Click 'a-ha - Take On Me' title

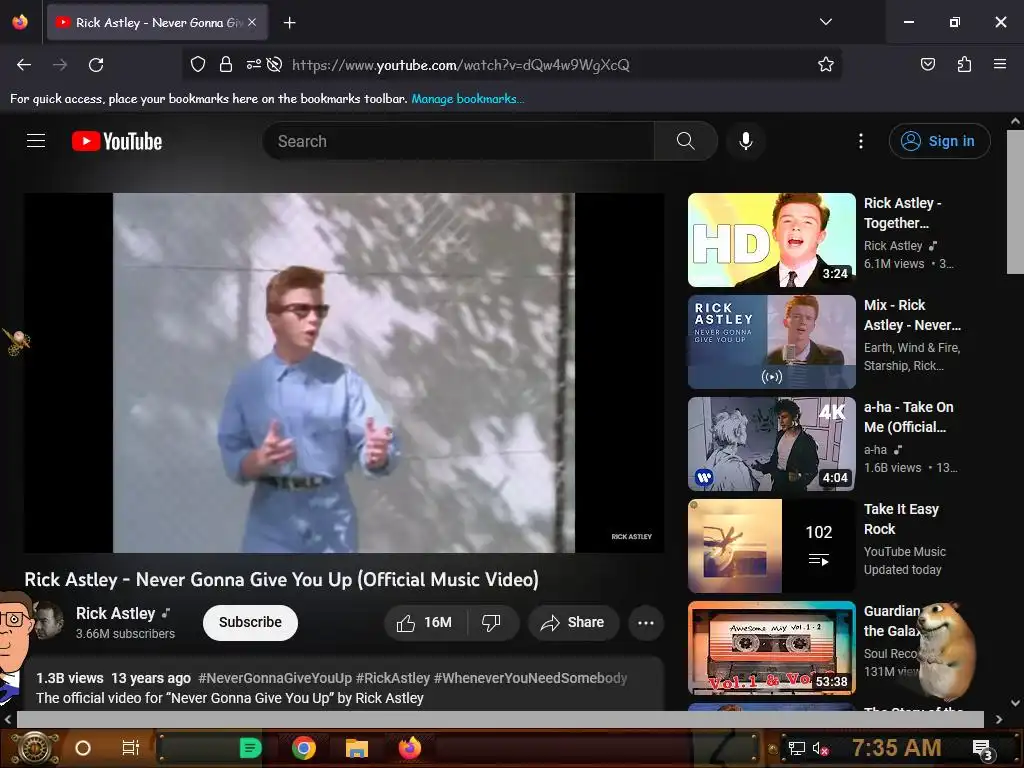908,417
